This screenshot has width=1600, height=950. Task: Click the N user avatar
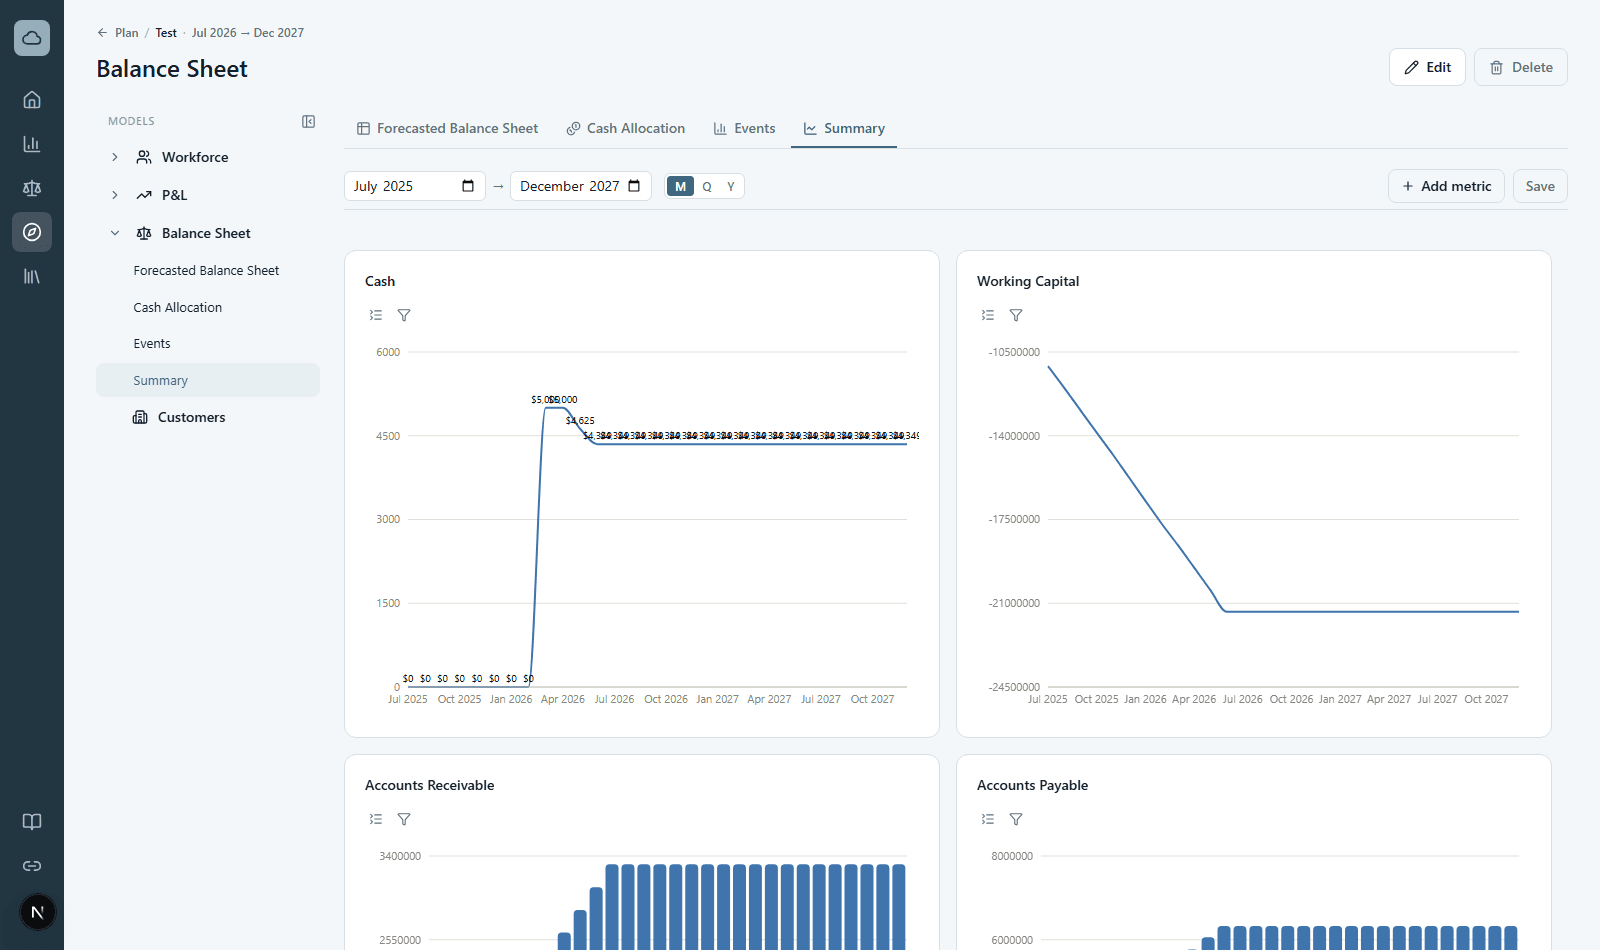(x=38, y=912)
